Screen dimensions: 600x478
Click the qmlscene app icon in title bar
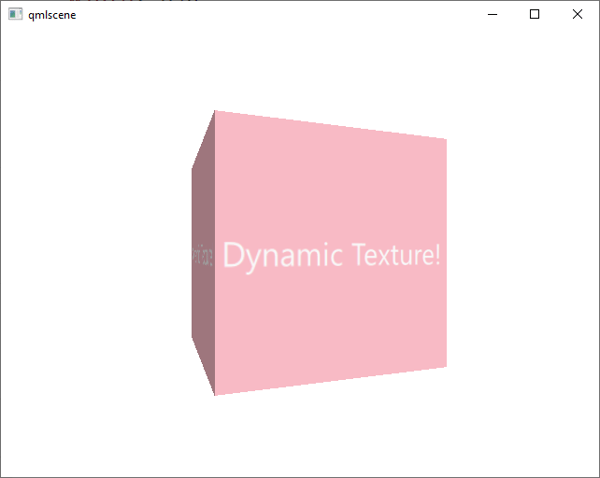(15, 14)
